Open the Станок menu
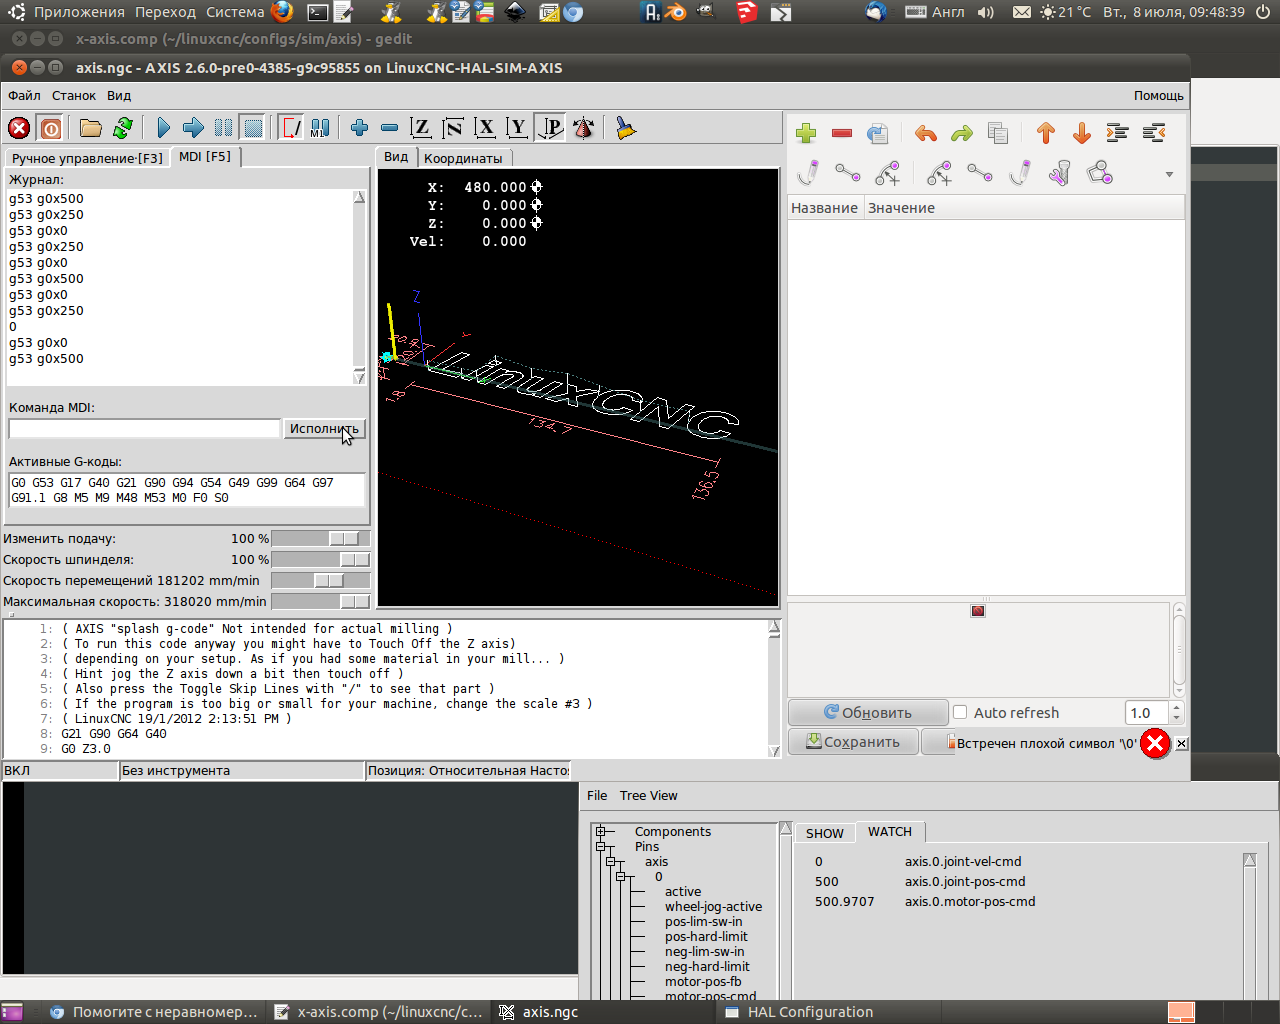Viewport: 1280px width, 1024px height. pos(74,96)
